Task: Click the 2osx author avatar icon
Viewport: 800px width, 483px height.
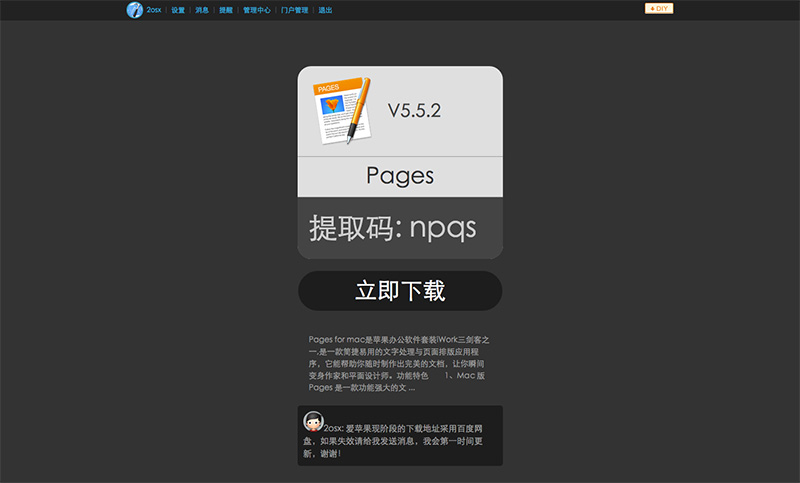Action: coord(313,421)
